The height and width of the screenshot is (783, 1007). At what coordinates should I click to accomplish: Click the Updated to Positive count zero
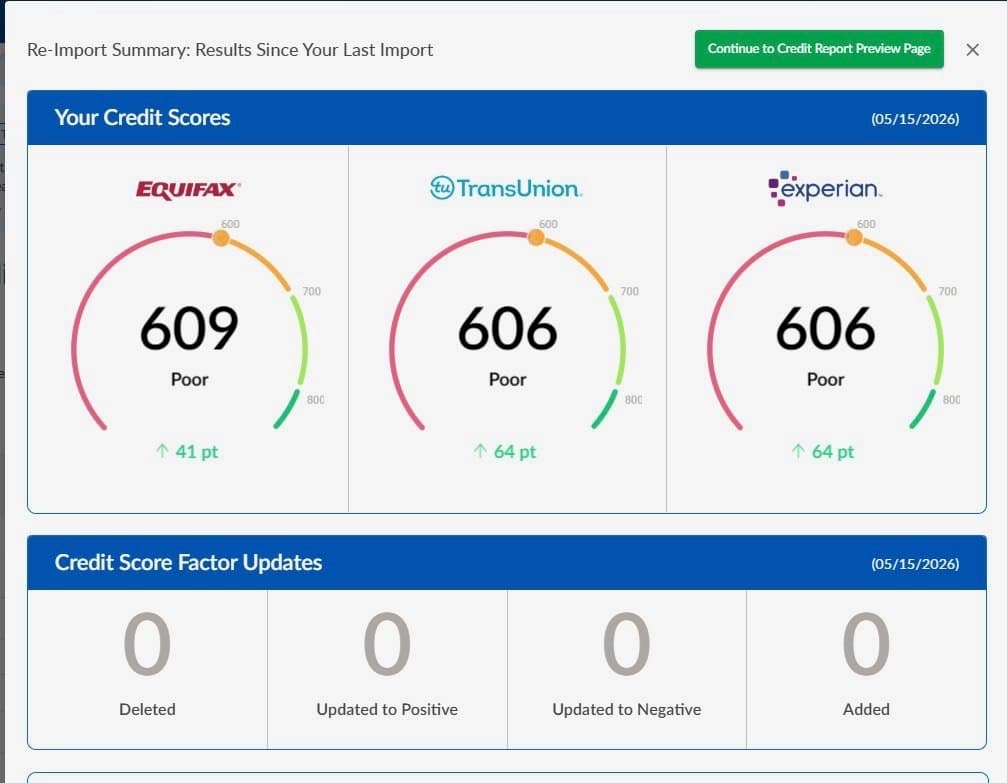tap(387, 644)
